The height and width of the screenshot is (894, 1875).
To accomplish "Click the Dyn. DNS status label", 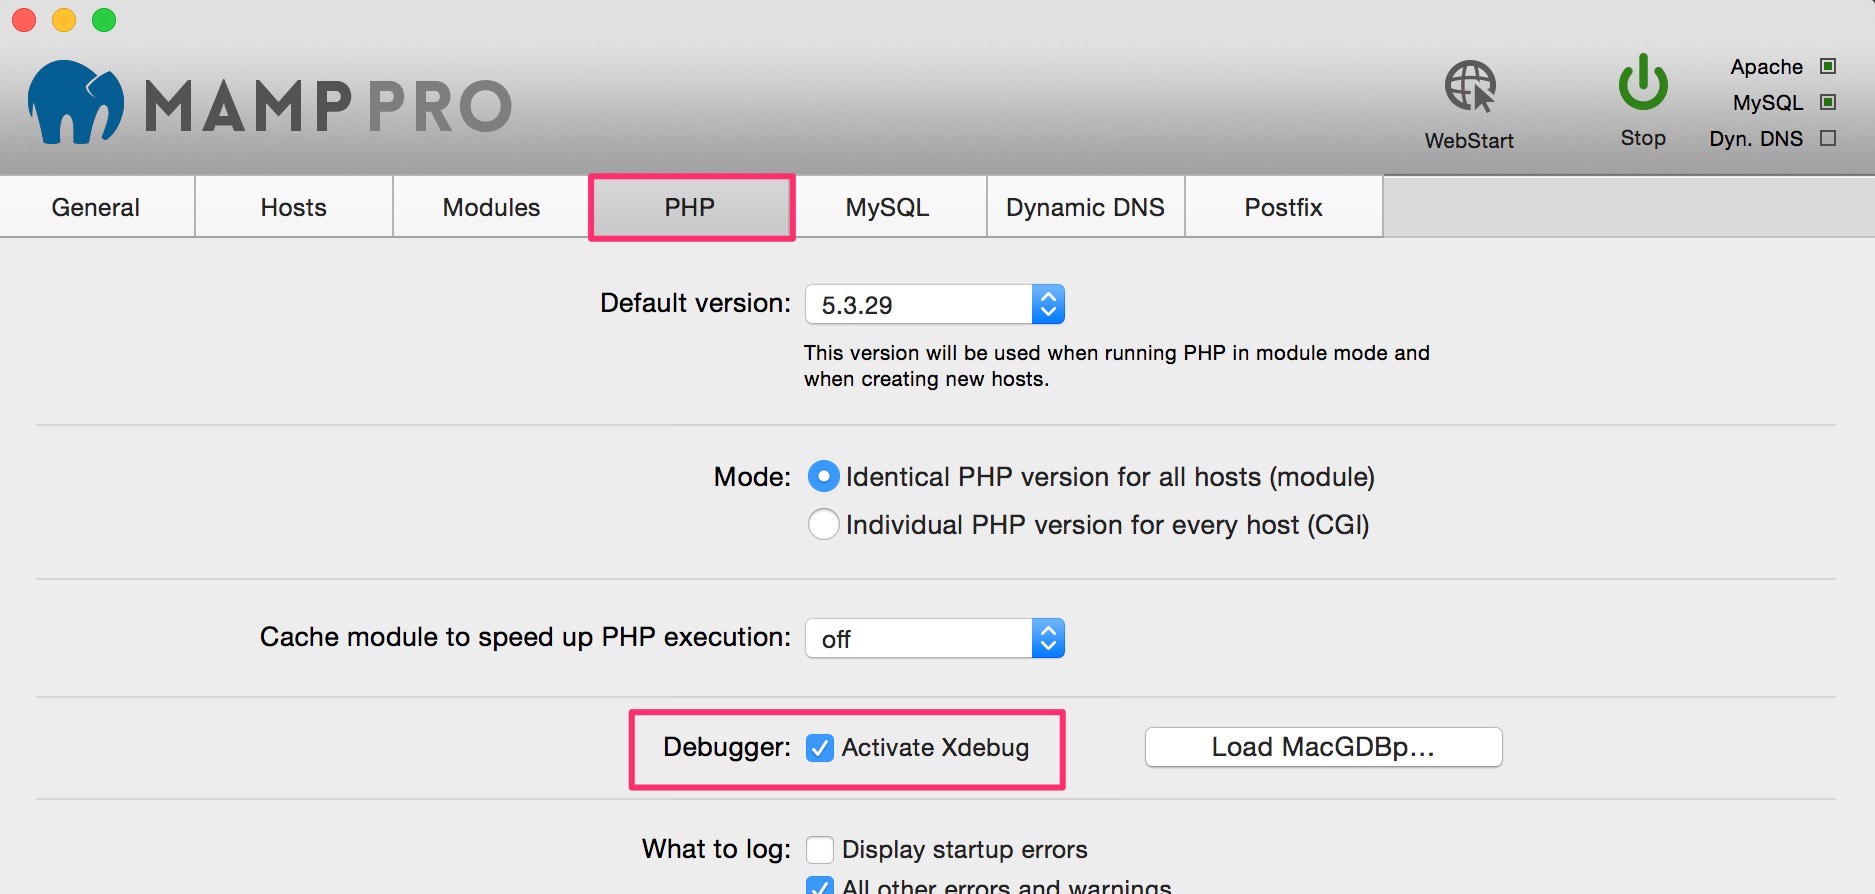I will pos(1756,139).
